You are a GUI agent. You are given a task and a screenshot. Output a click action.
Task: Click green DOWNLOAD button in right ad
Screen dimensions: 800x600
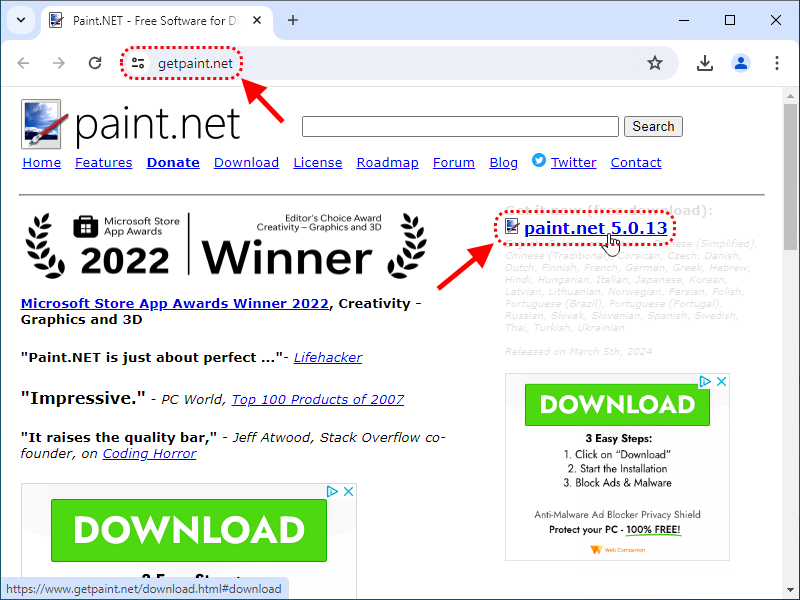pos(617,405)
